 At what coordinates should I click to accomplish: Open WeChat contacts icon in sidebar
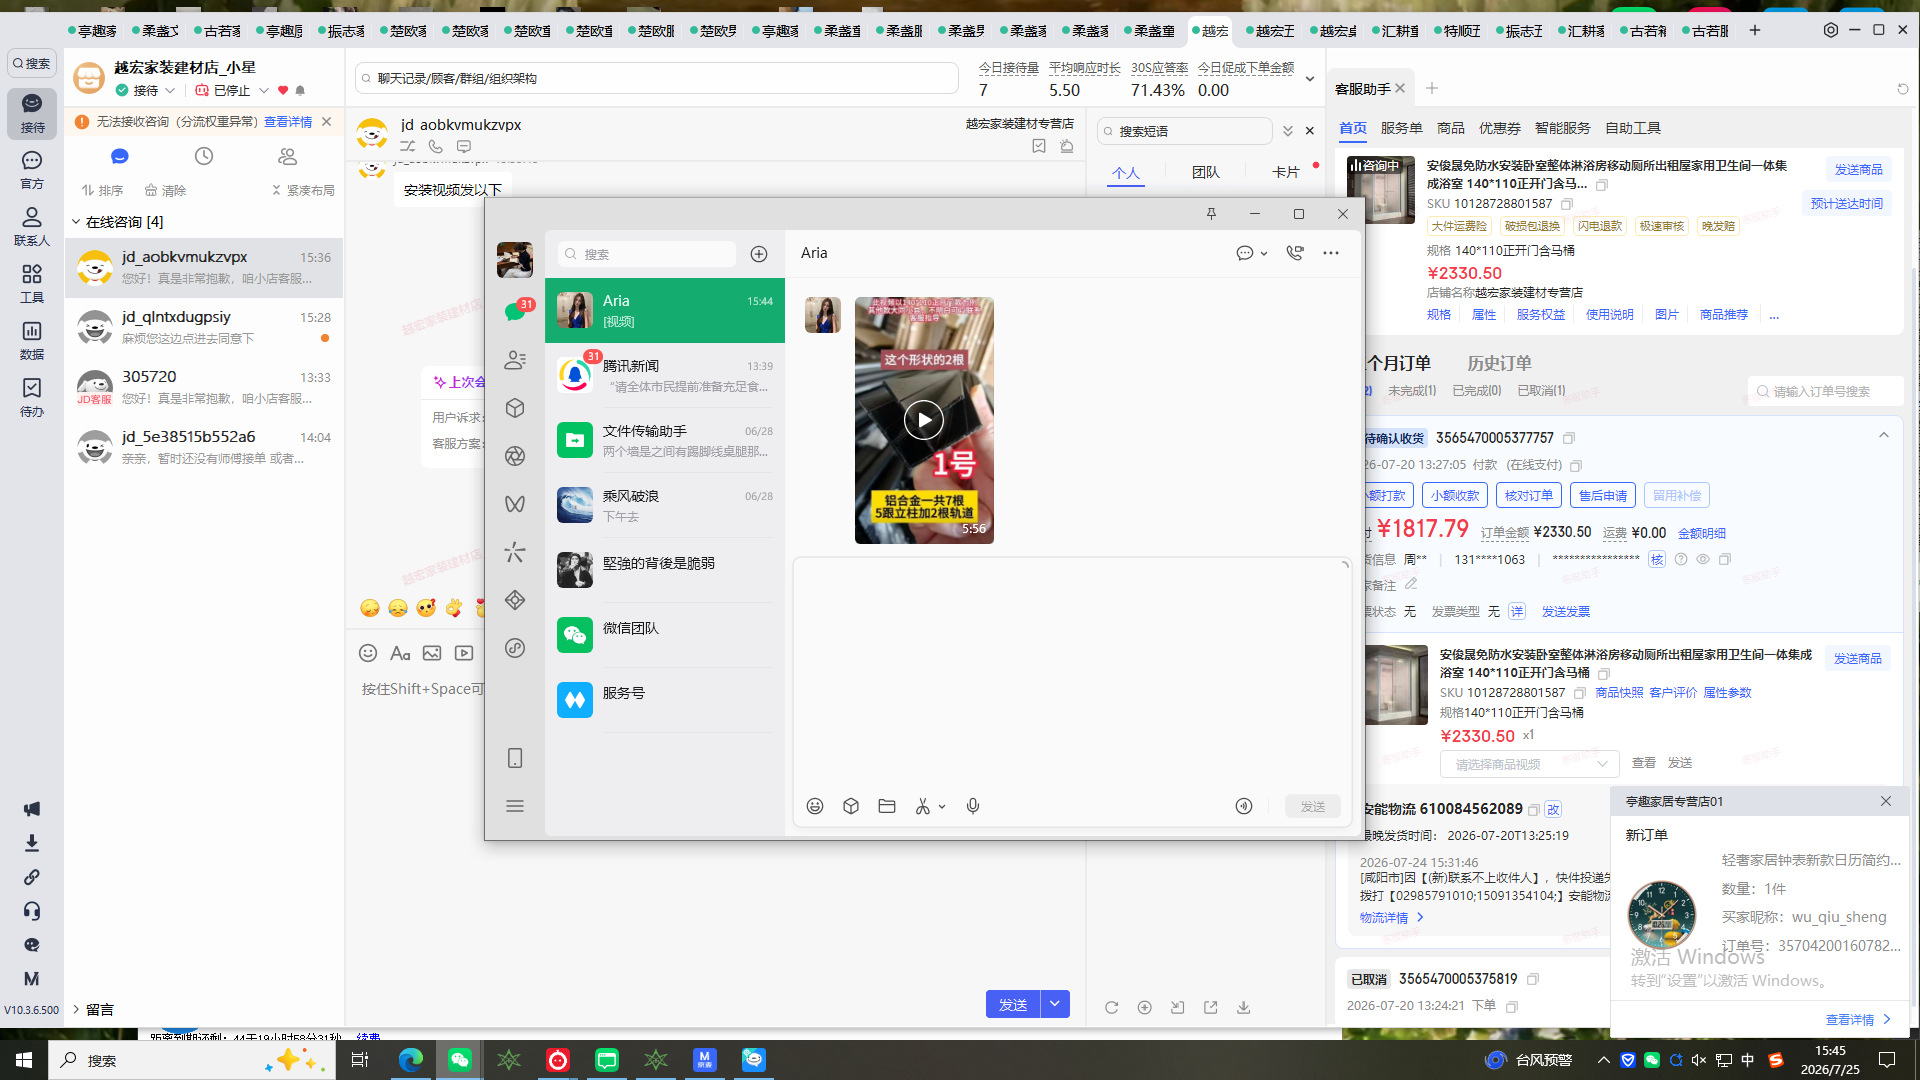(515, 360)
